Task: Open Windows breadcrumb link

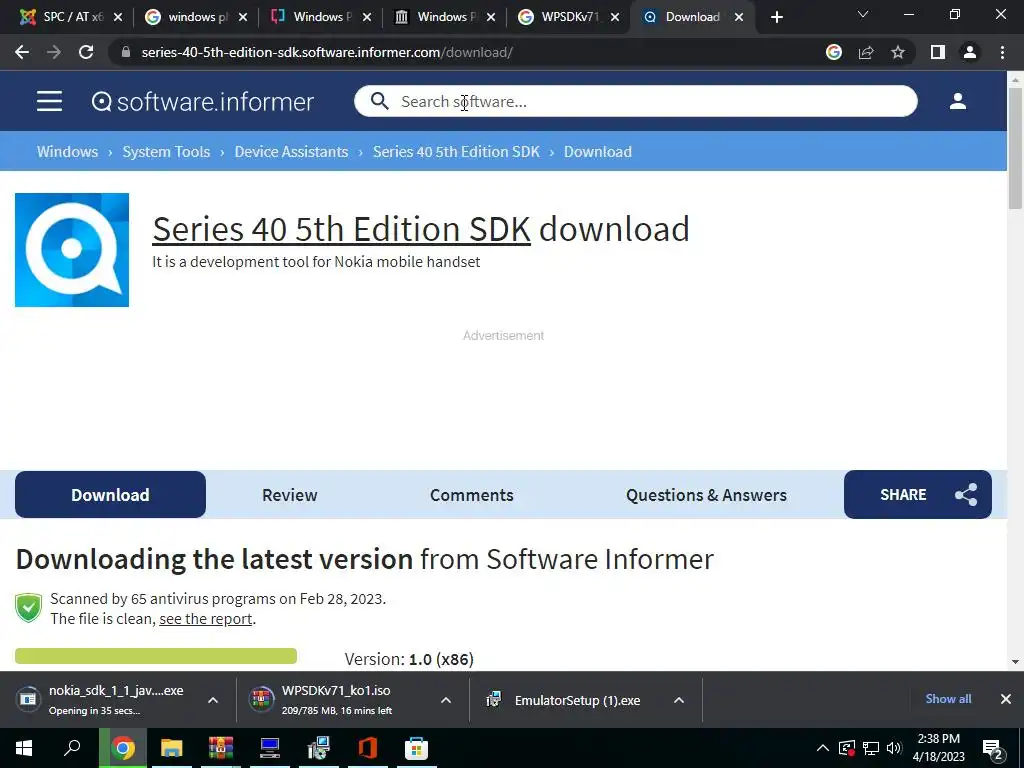Action: click(x=67, y=152)
